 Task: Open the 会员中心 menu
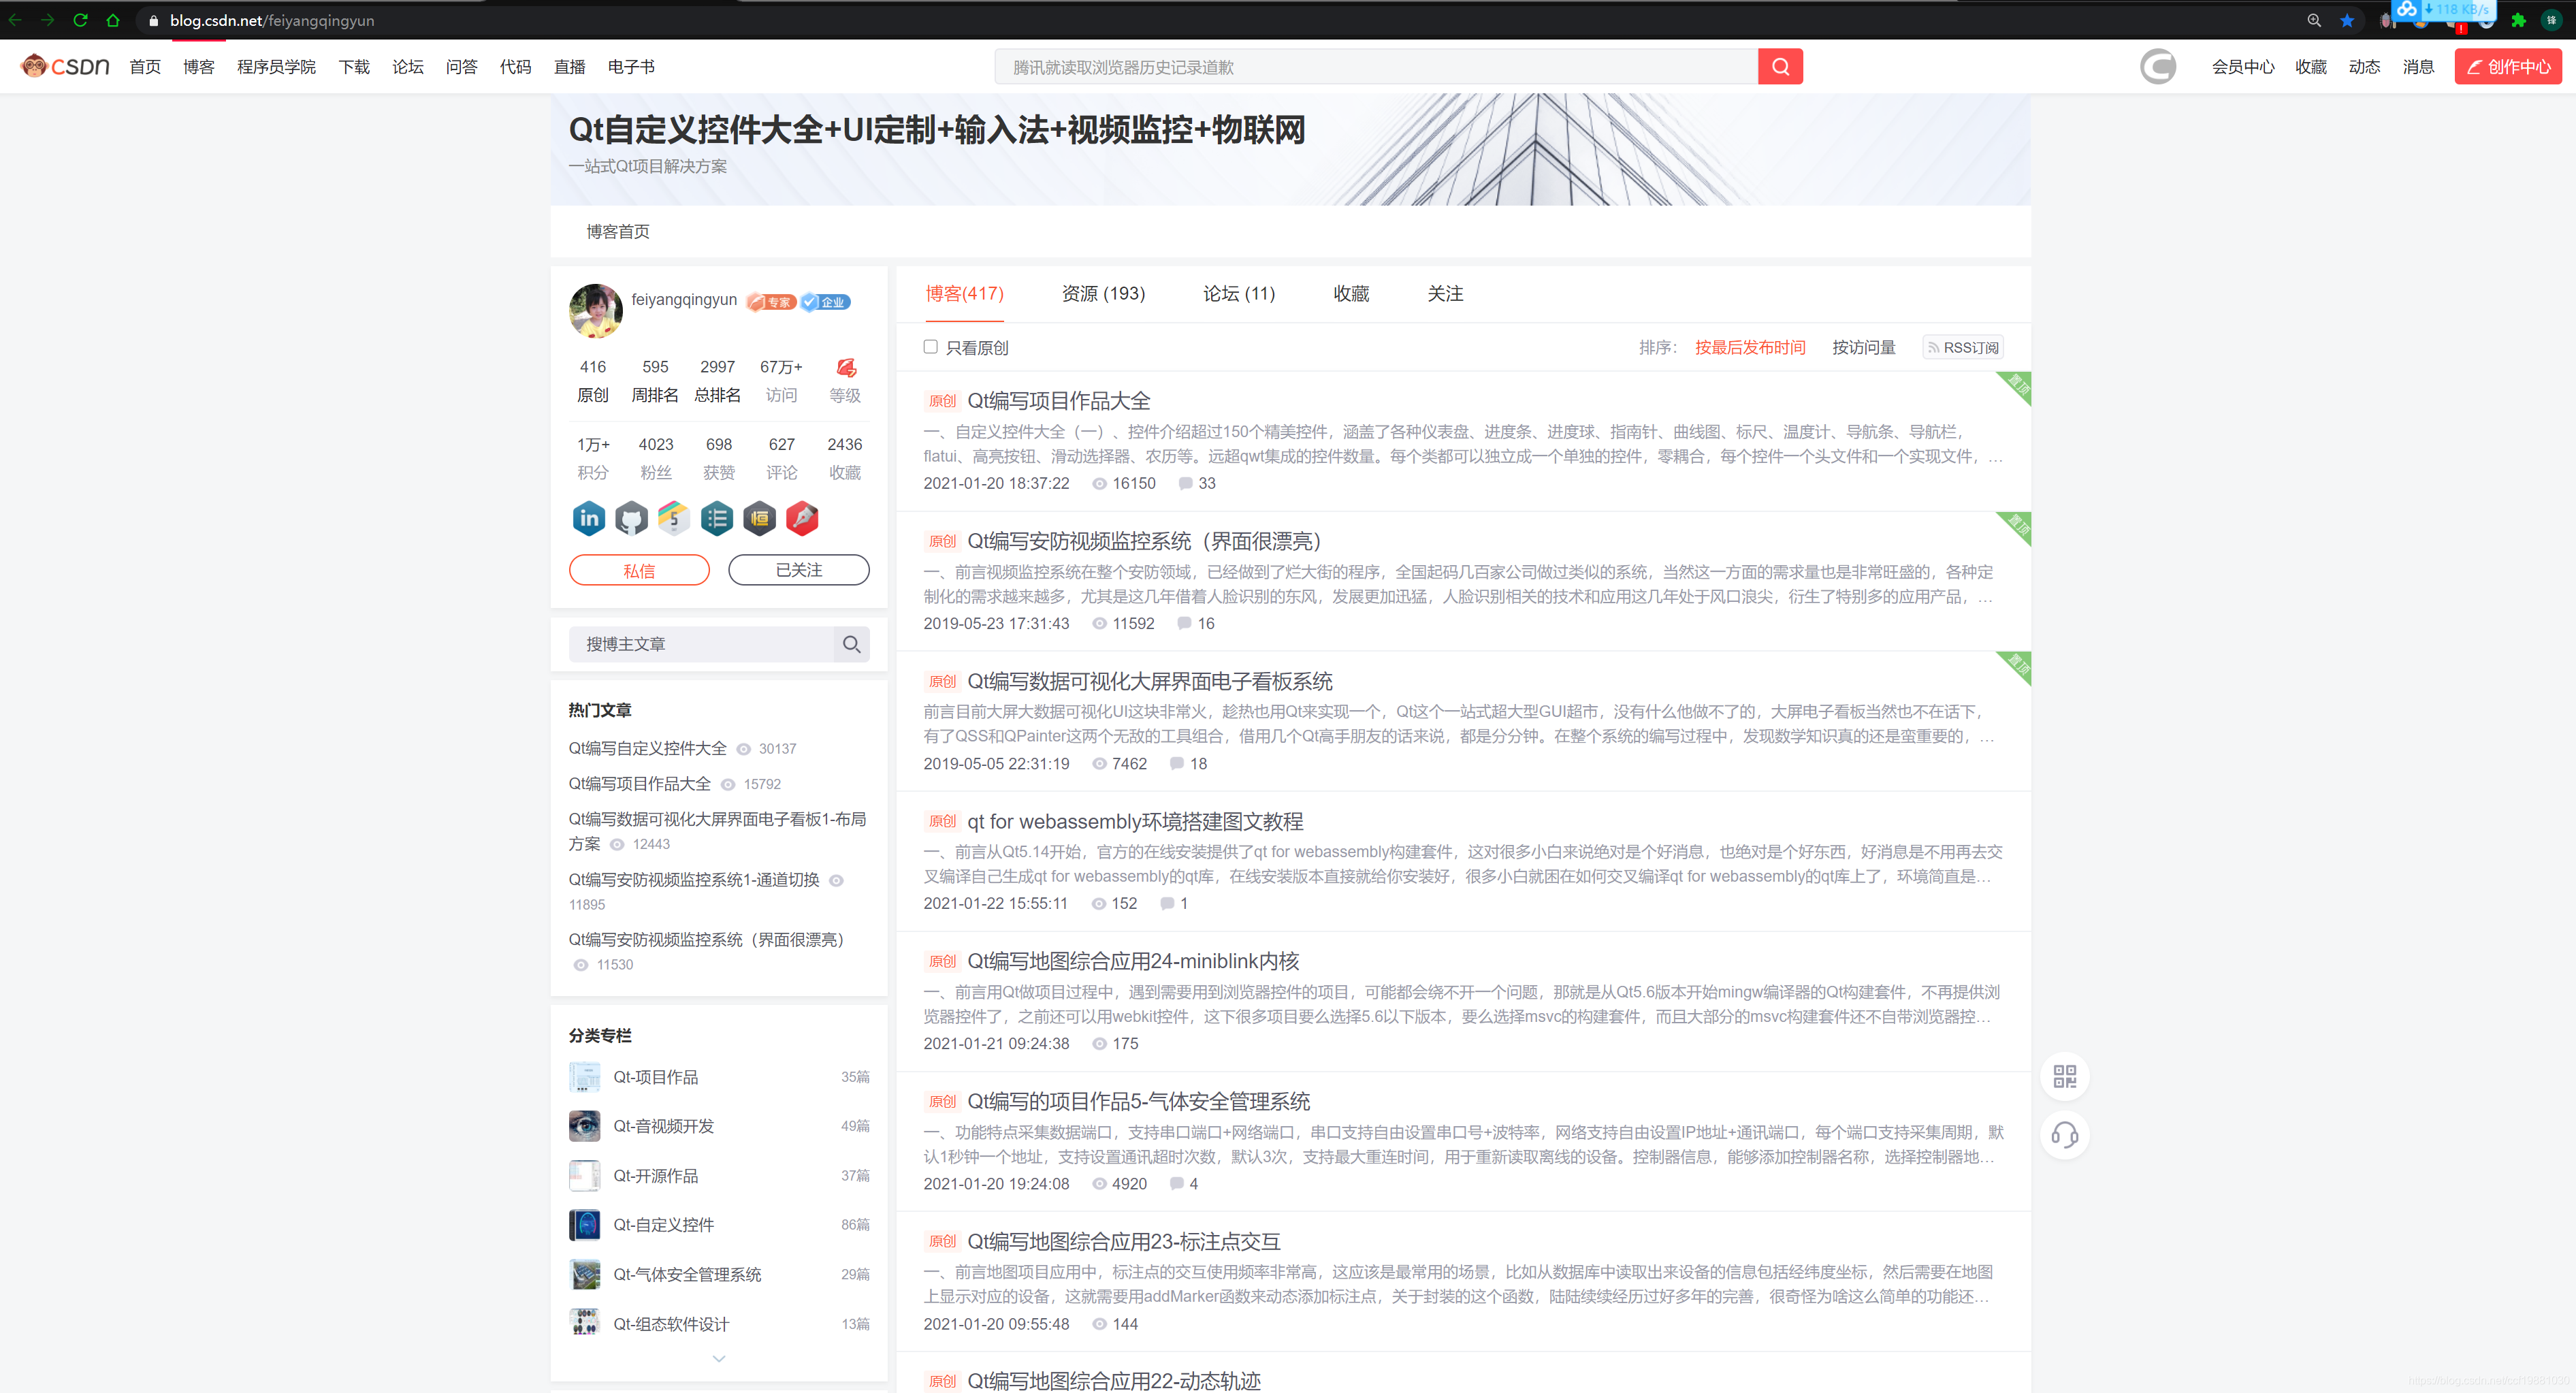tap(2242, 67)
